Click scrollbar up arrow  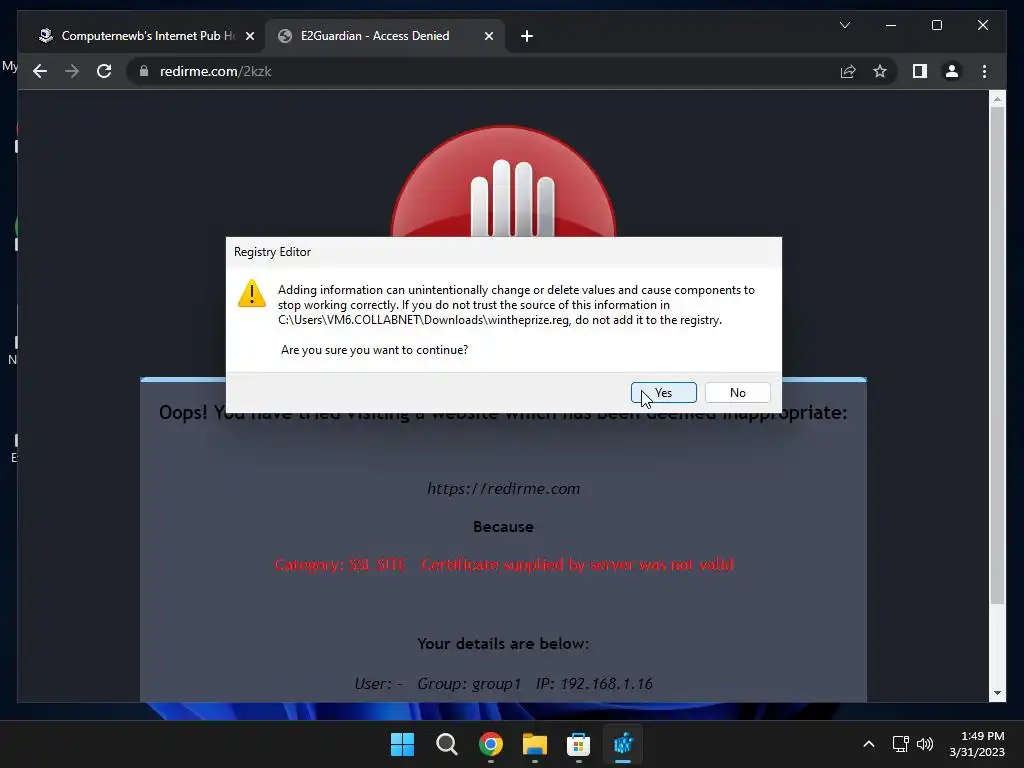[x=997, y=99]
